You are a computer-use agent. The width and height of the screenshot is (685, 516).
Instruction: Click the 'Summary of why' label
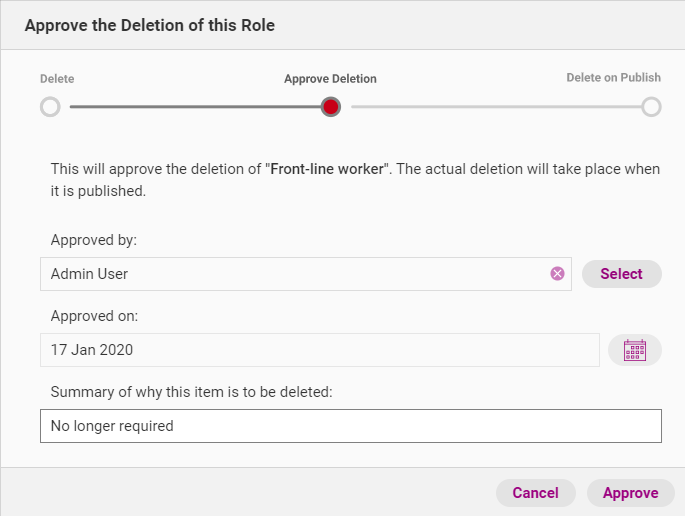191,392
